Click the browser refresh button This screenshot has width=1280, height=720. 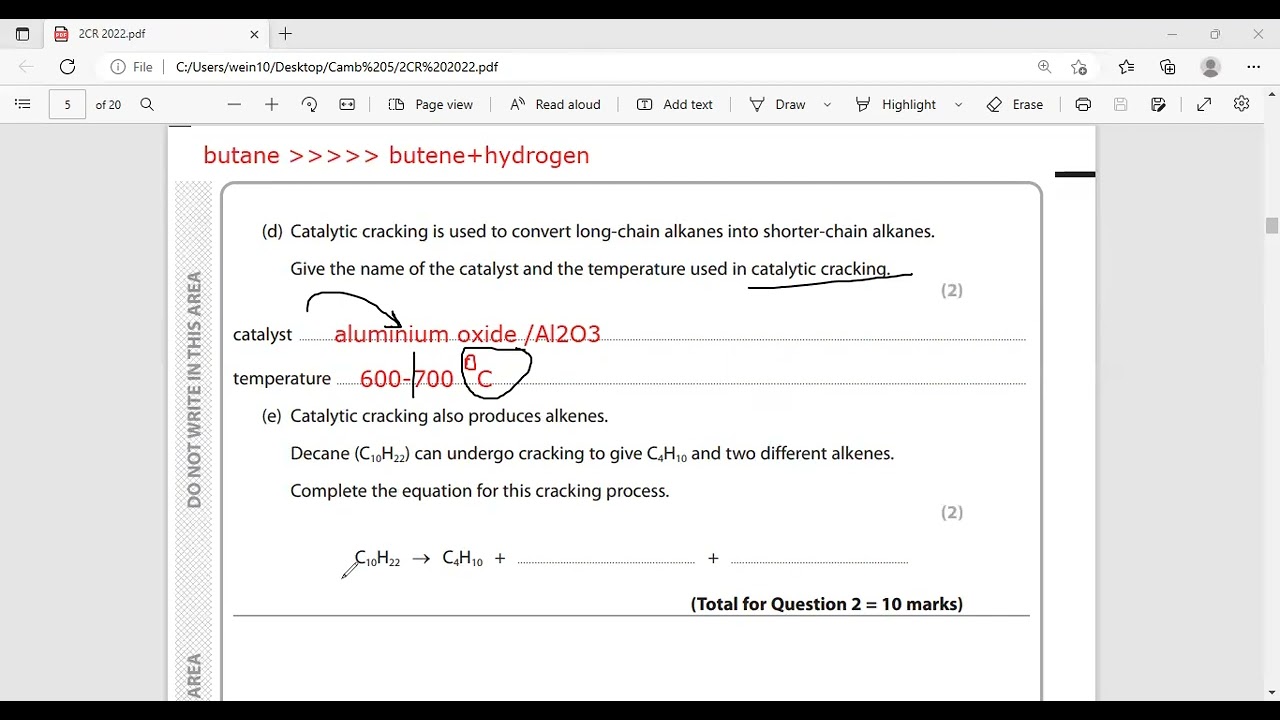[67, 67]
